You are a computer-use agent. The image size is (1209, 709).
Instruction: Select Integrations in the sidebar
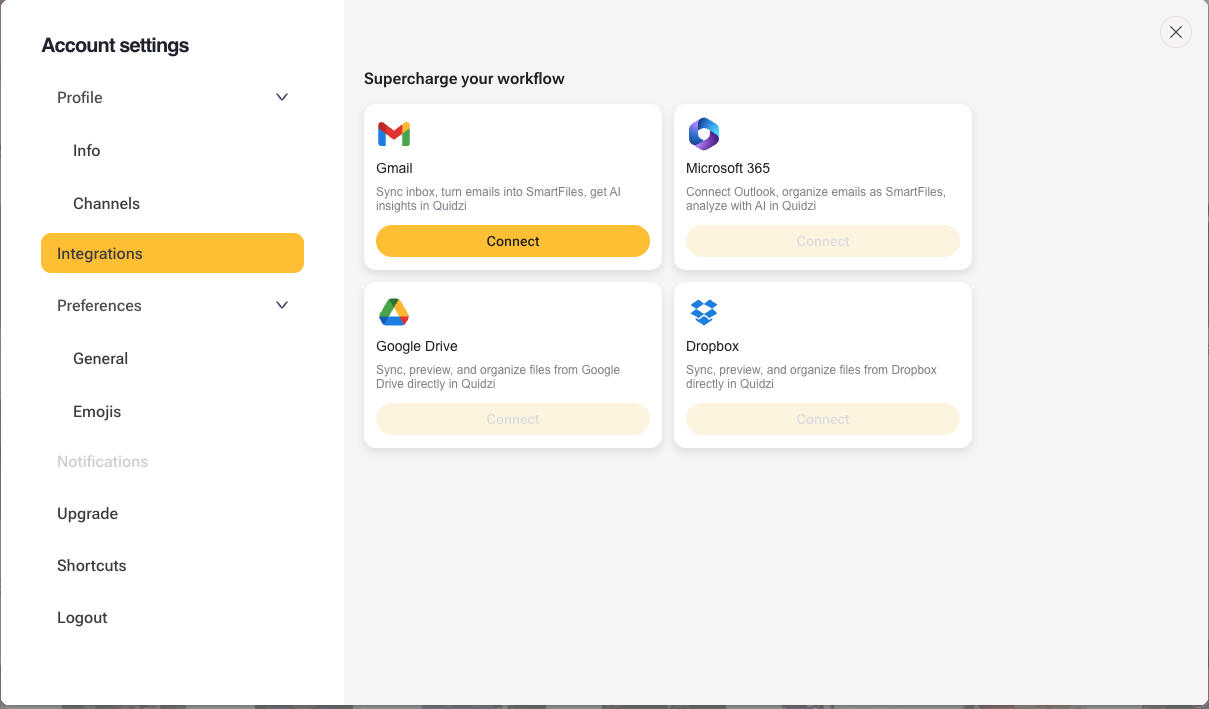(172, 253)
